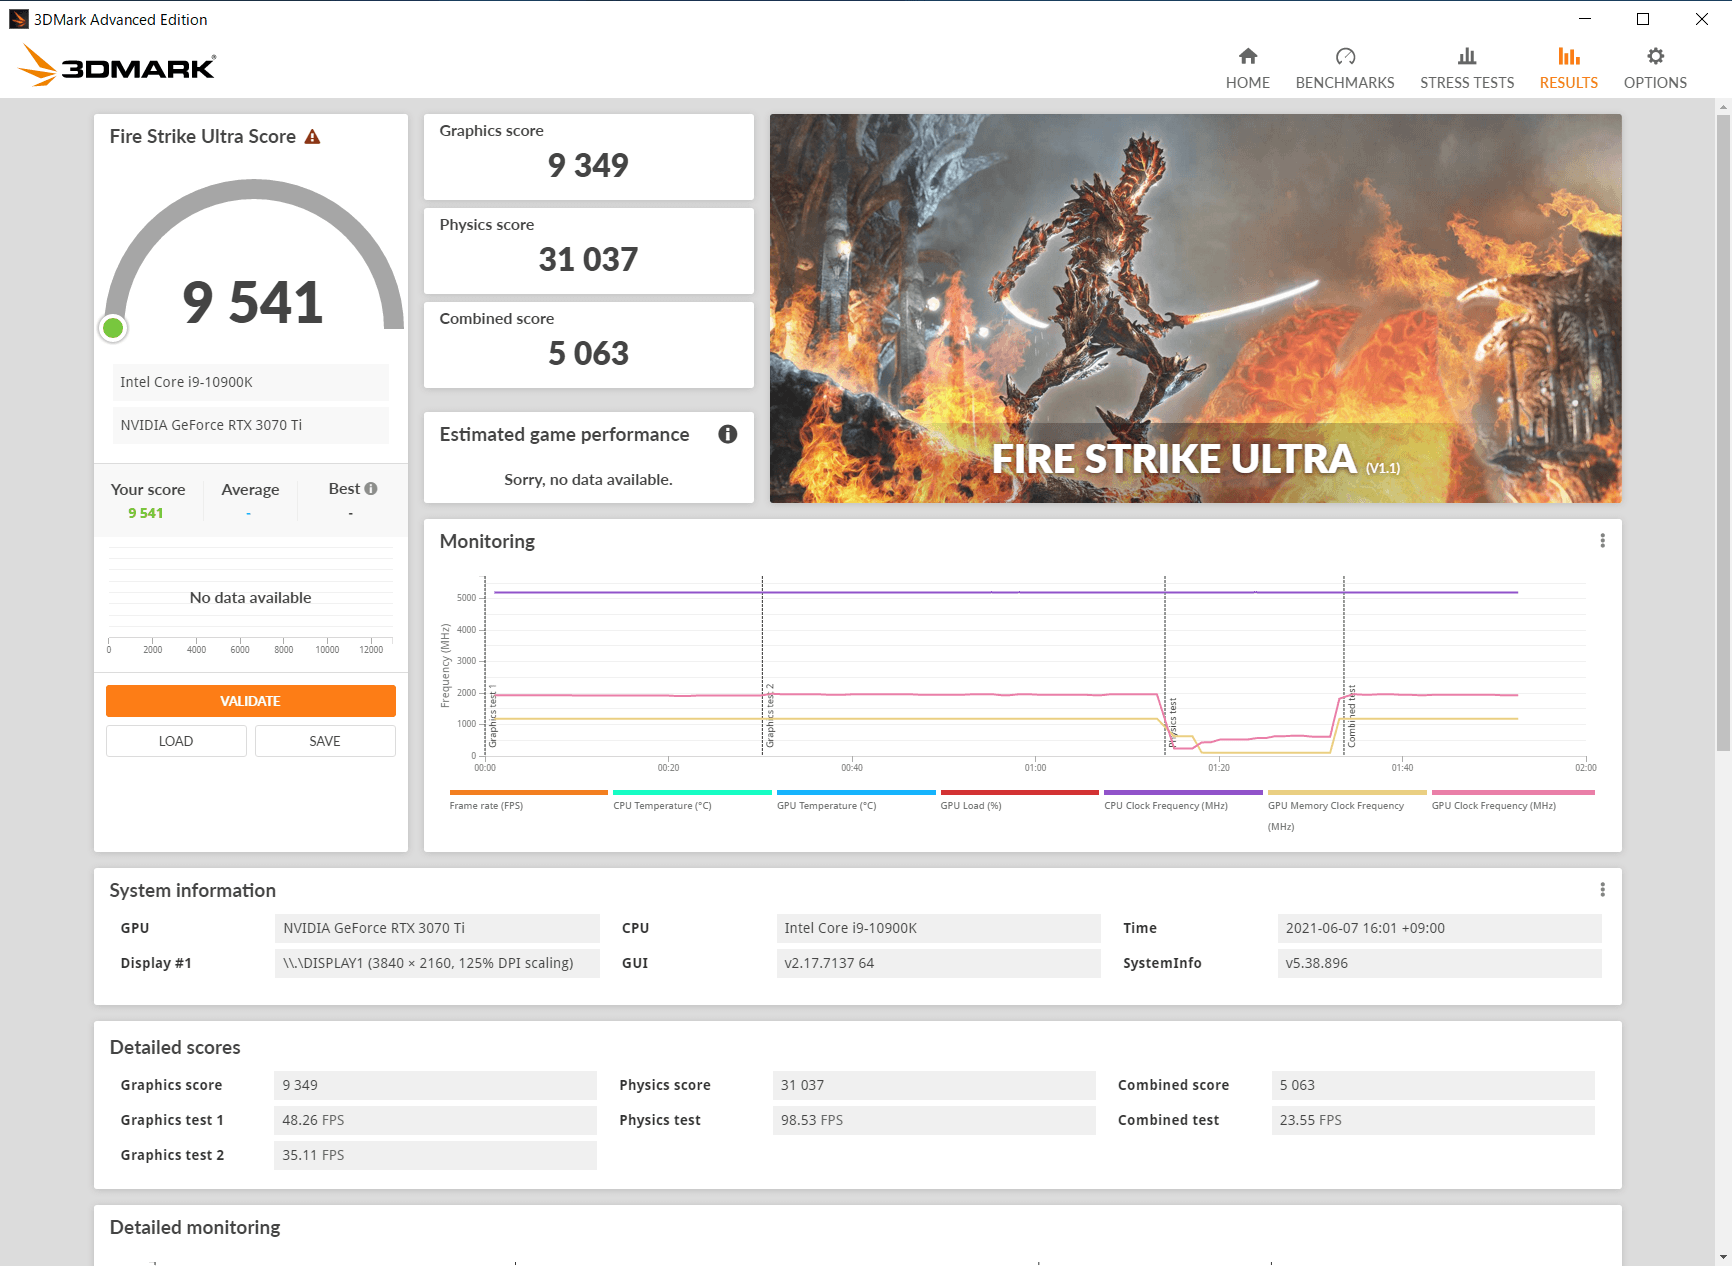1732x1266 pixels.
Task: Click the Stress Tests bar chart icon
Action: [x=1467, y=56]
